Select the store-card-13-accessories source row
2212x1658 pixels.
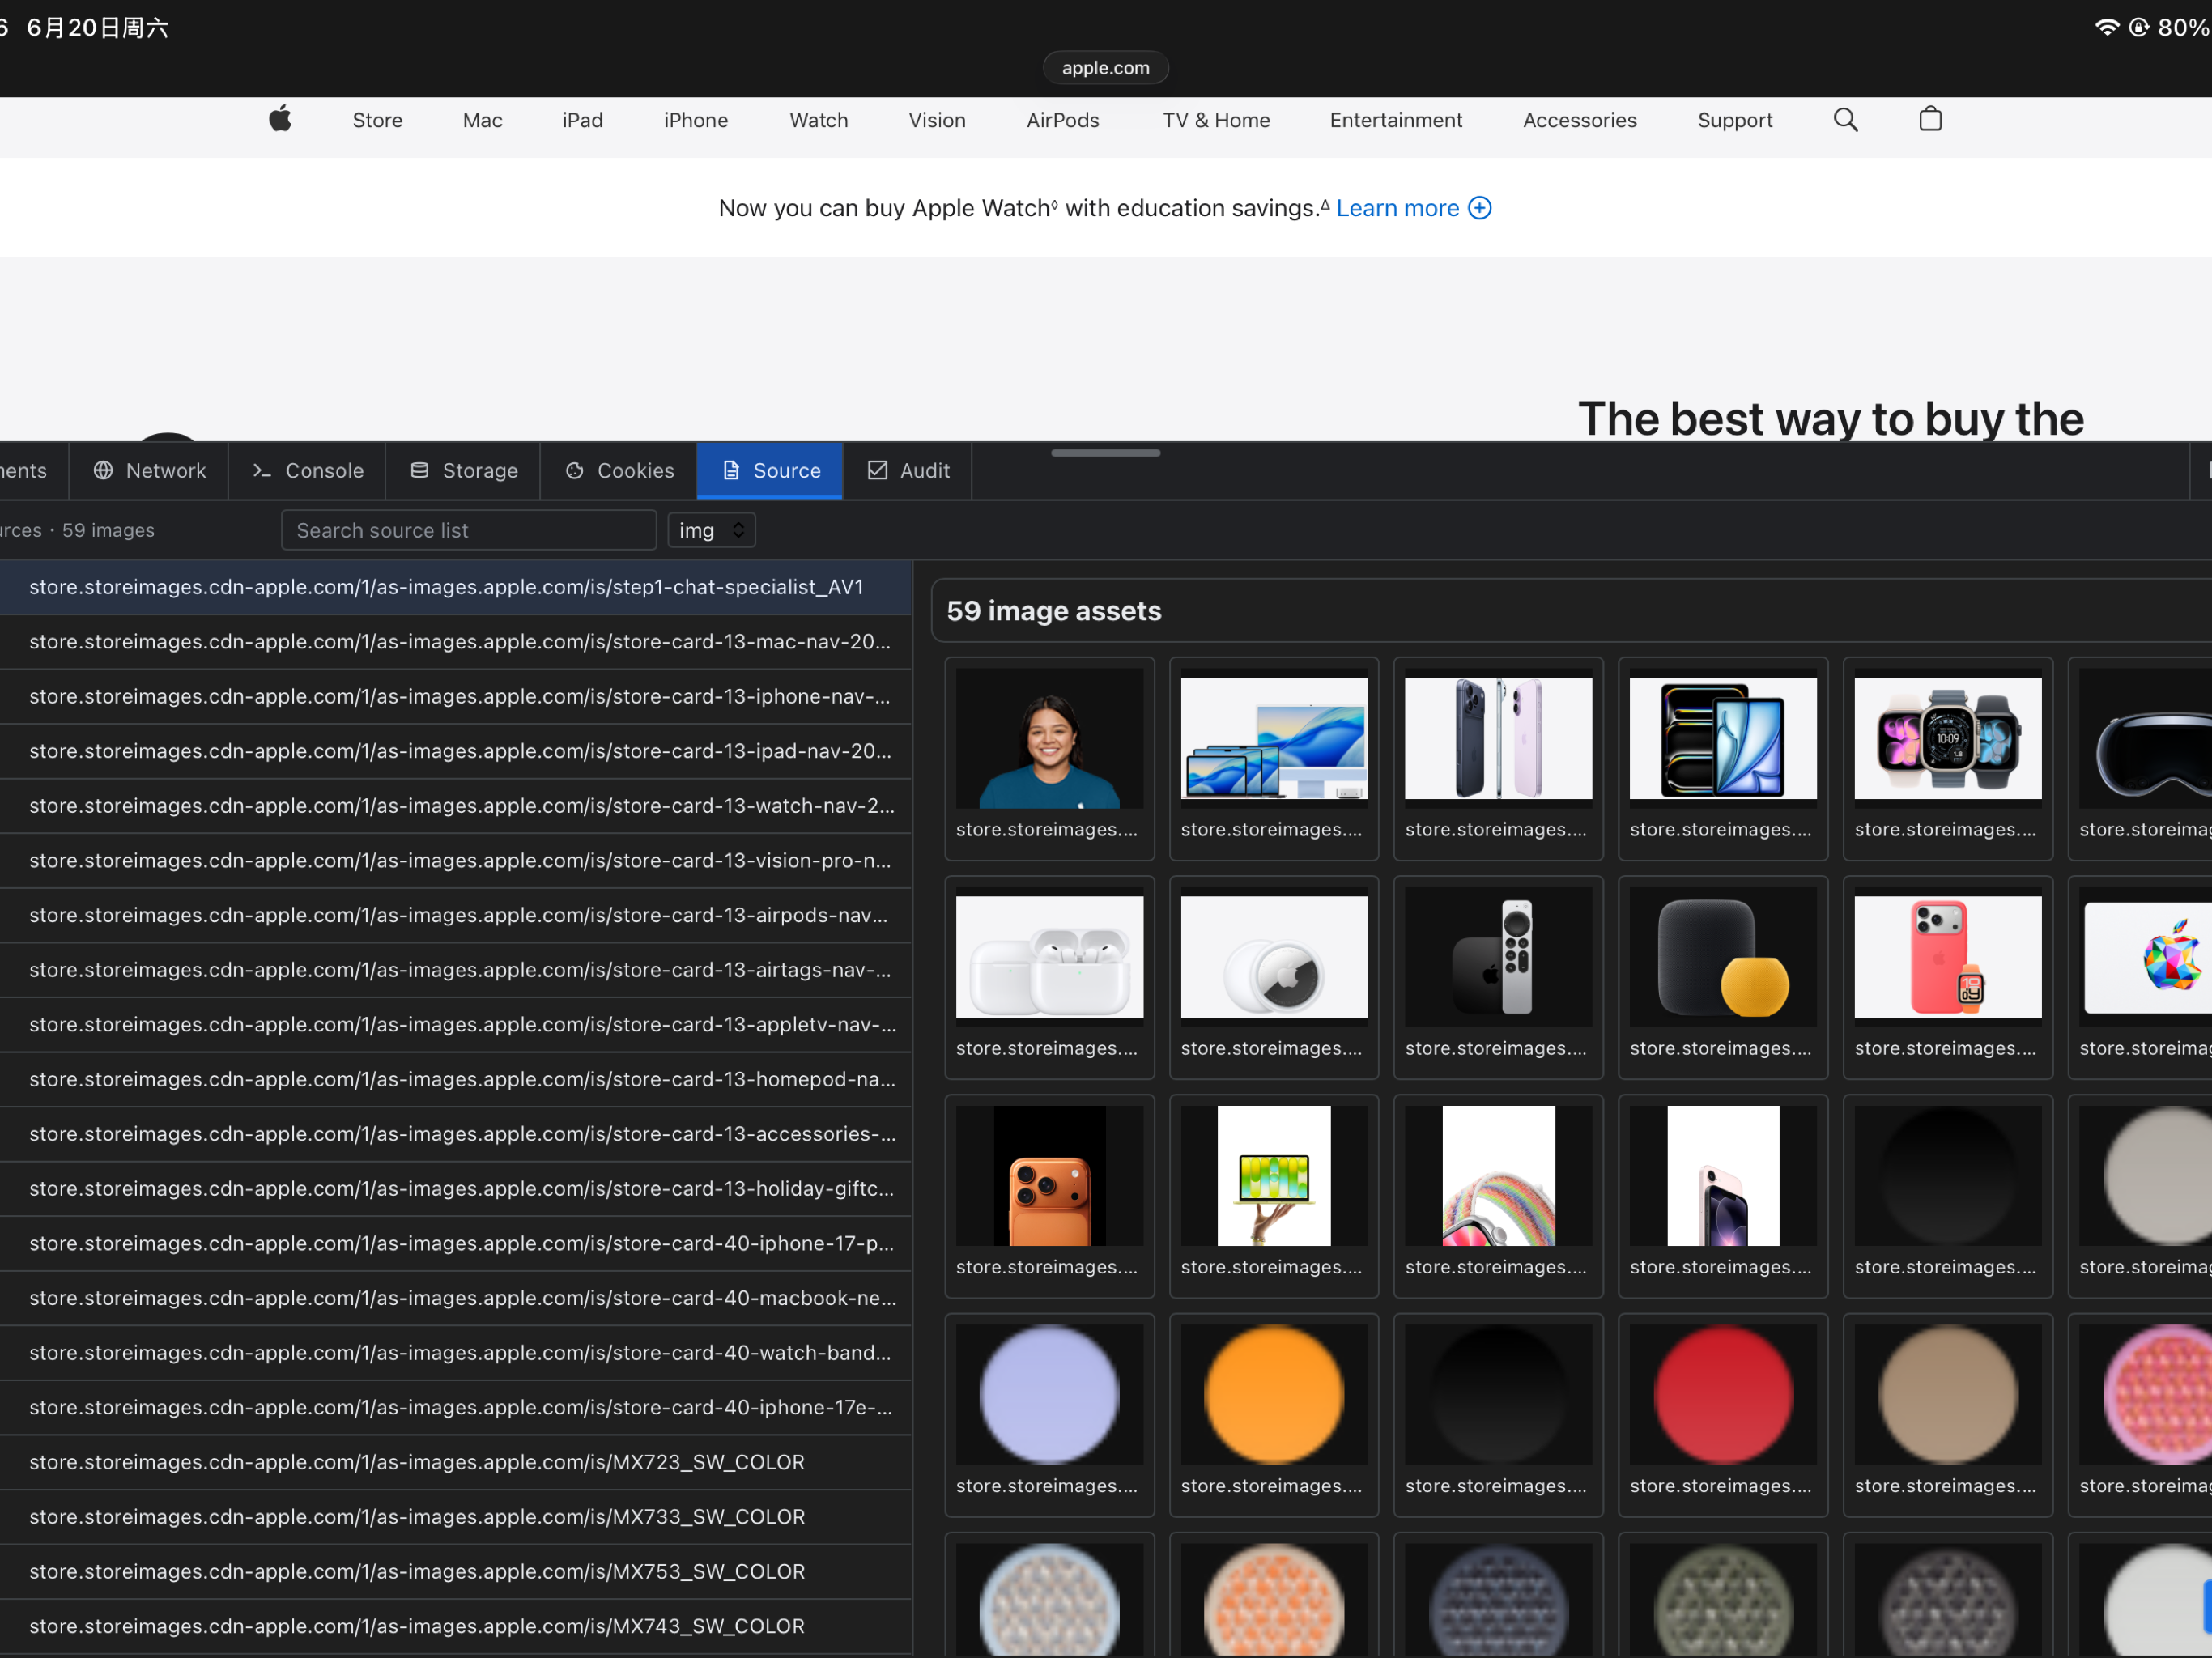click(456, 1134)
